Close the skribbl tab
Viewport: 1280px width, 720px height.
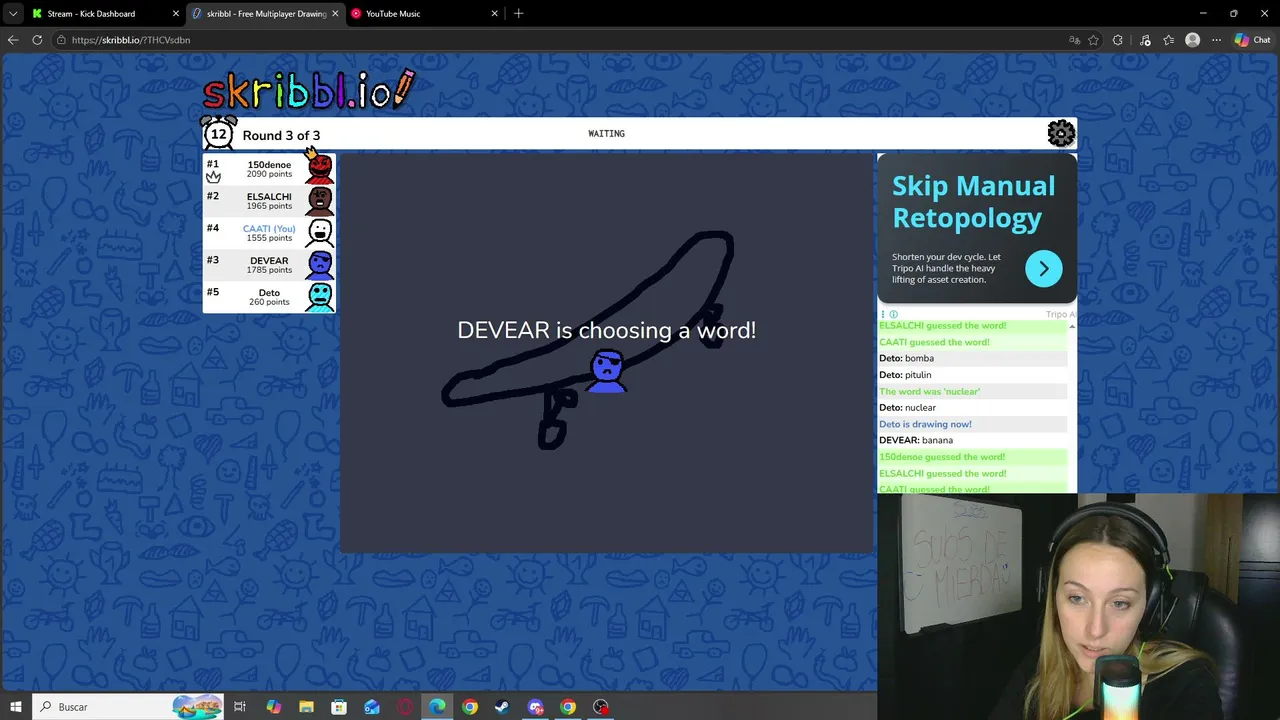tap(335, 14)
